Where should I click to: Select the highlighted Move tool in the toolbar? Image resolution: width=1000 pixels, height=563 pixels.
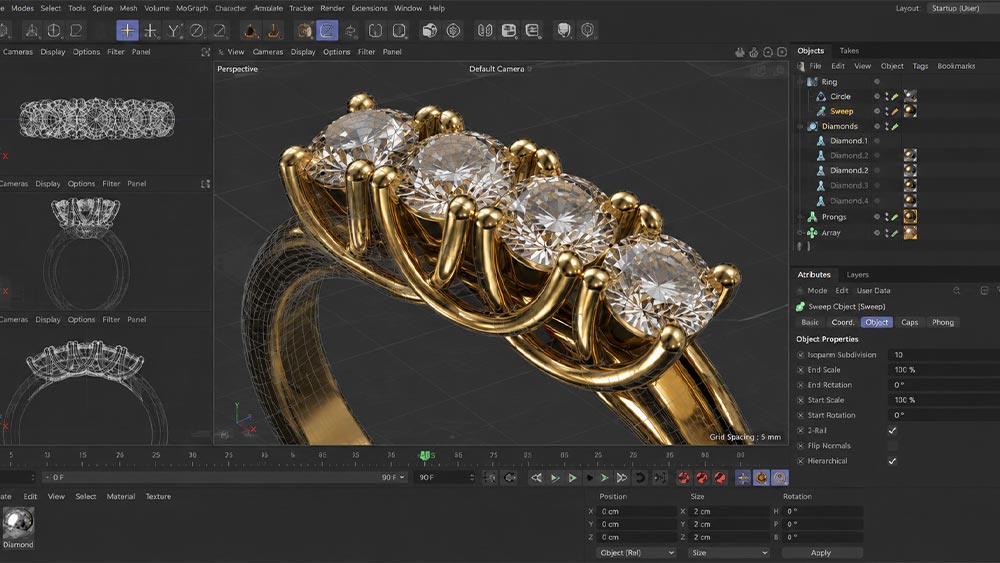[x=127, y=30]
